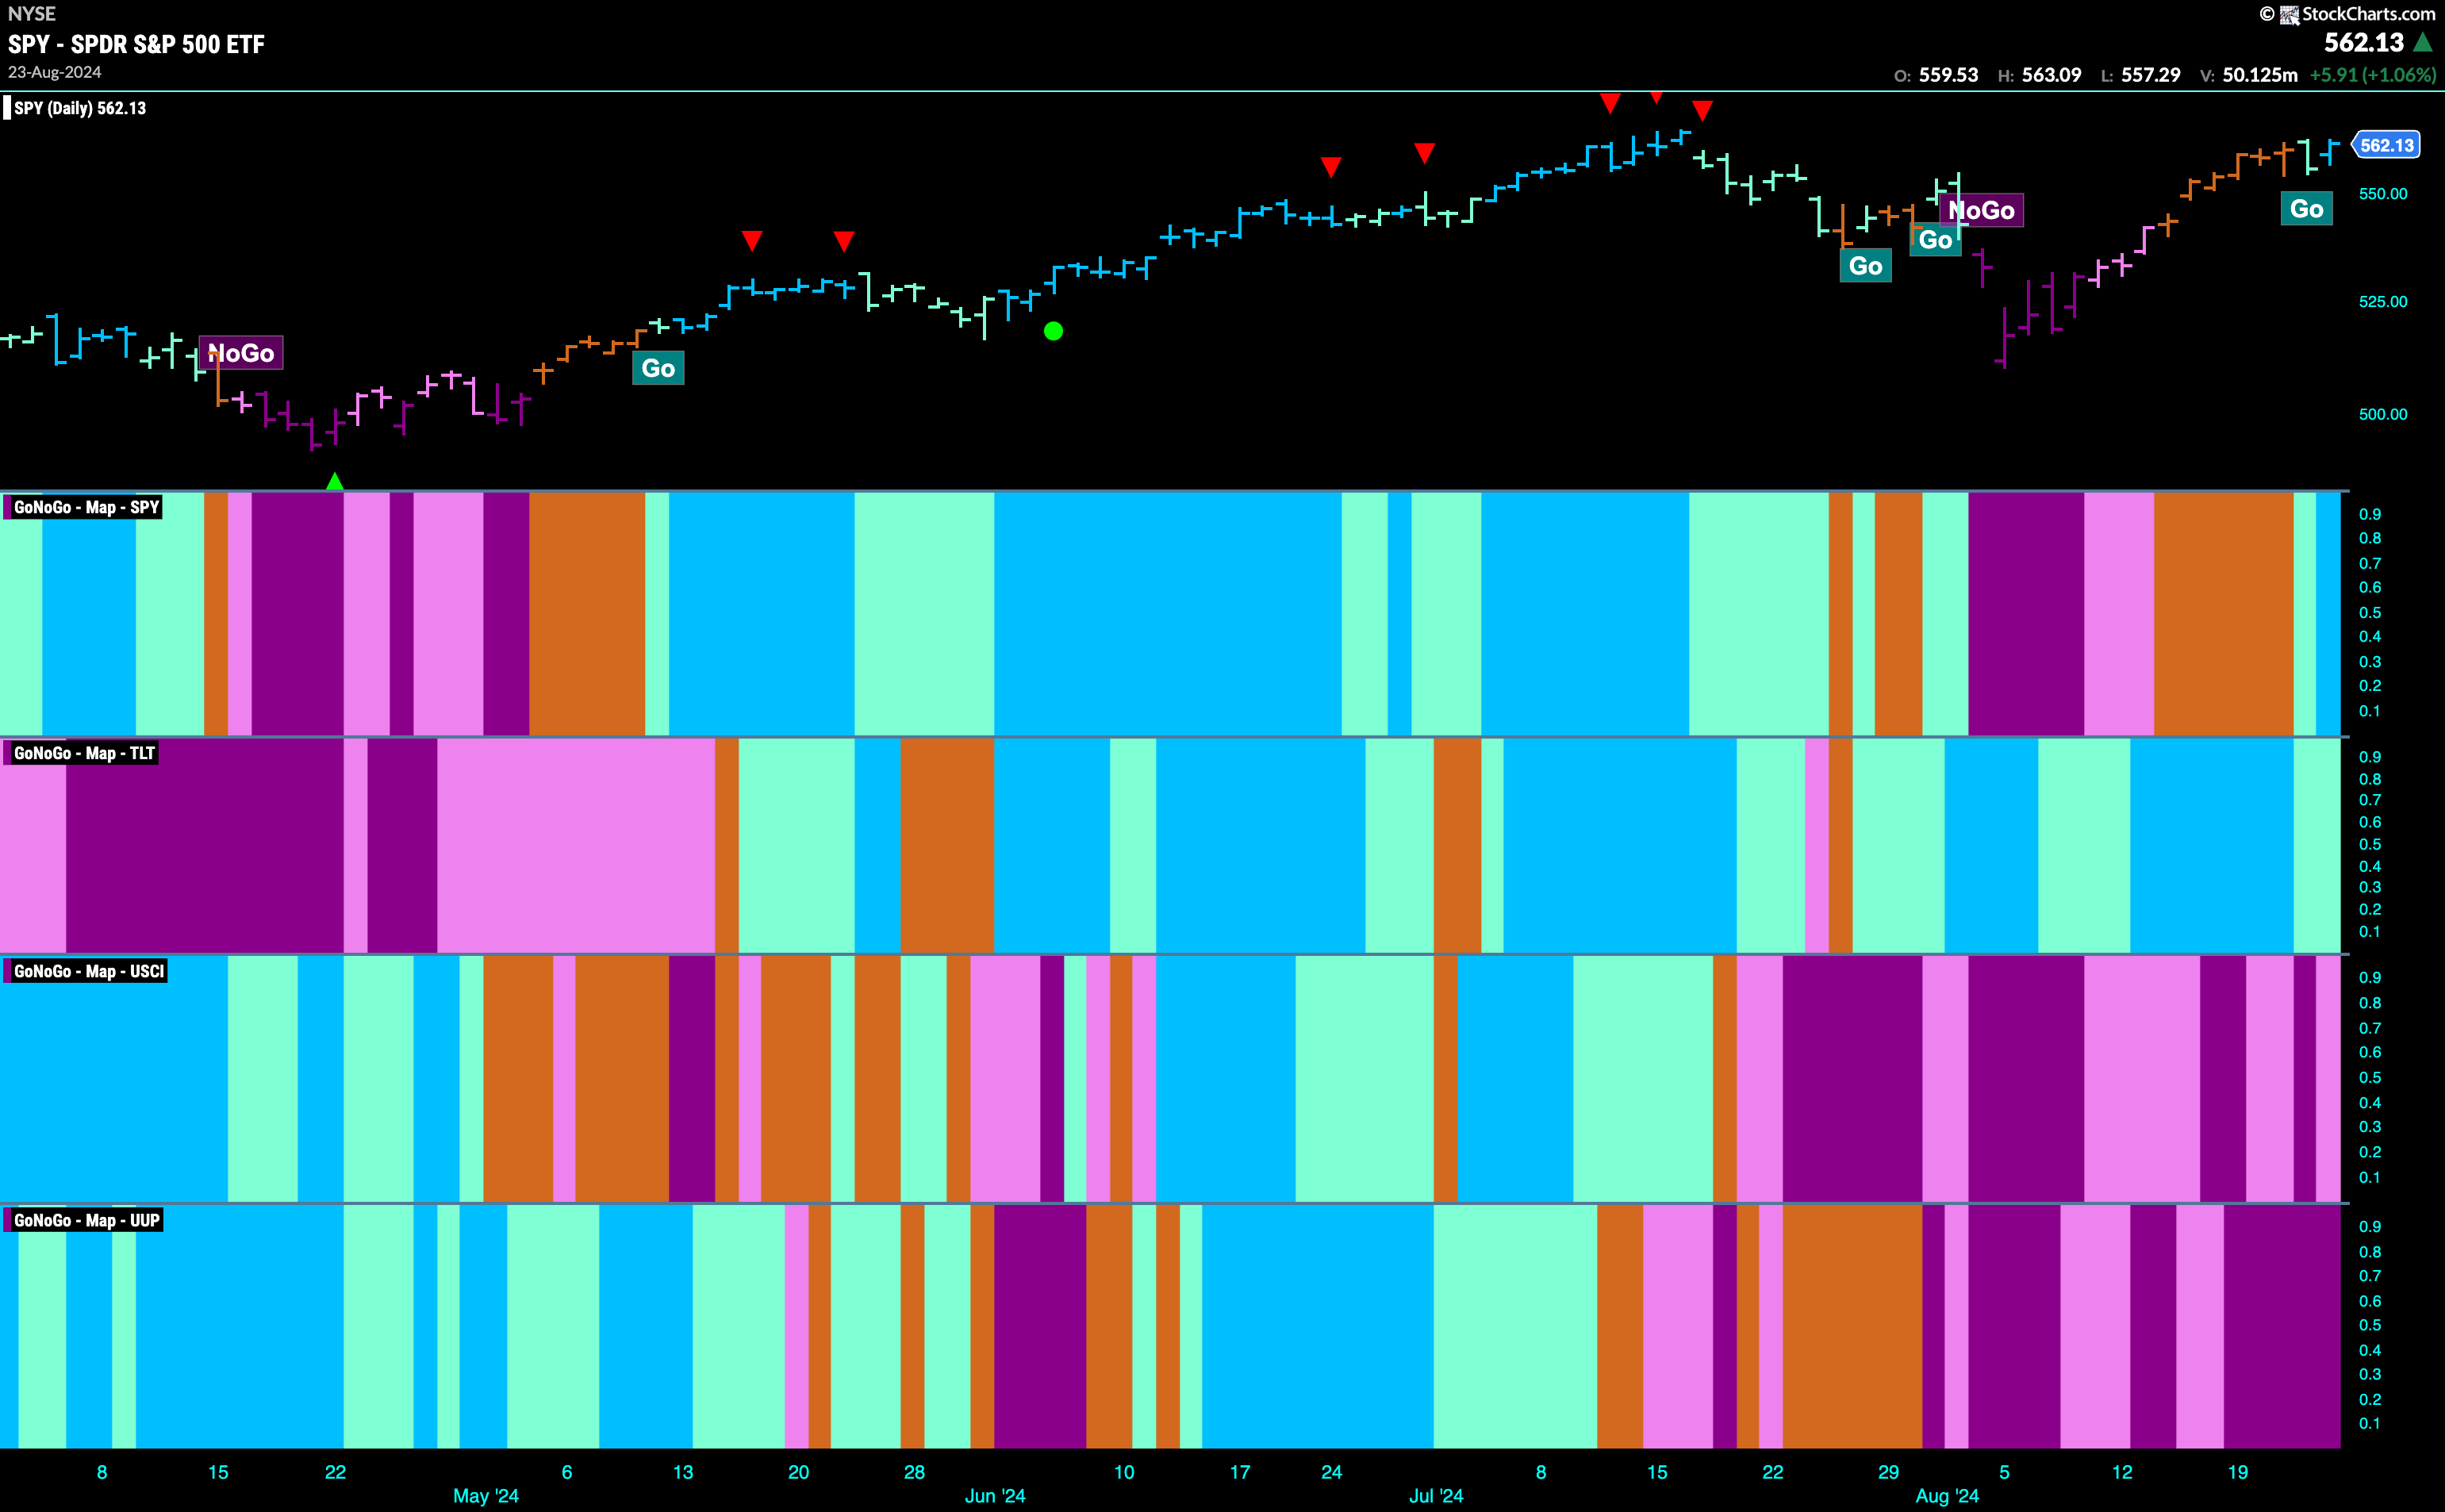This screenshot has width=2445, height=1512.
Task: Click the GoNoGo - Map - UUP panel label
Action: point(86,1220)
